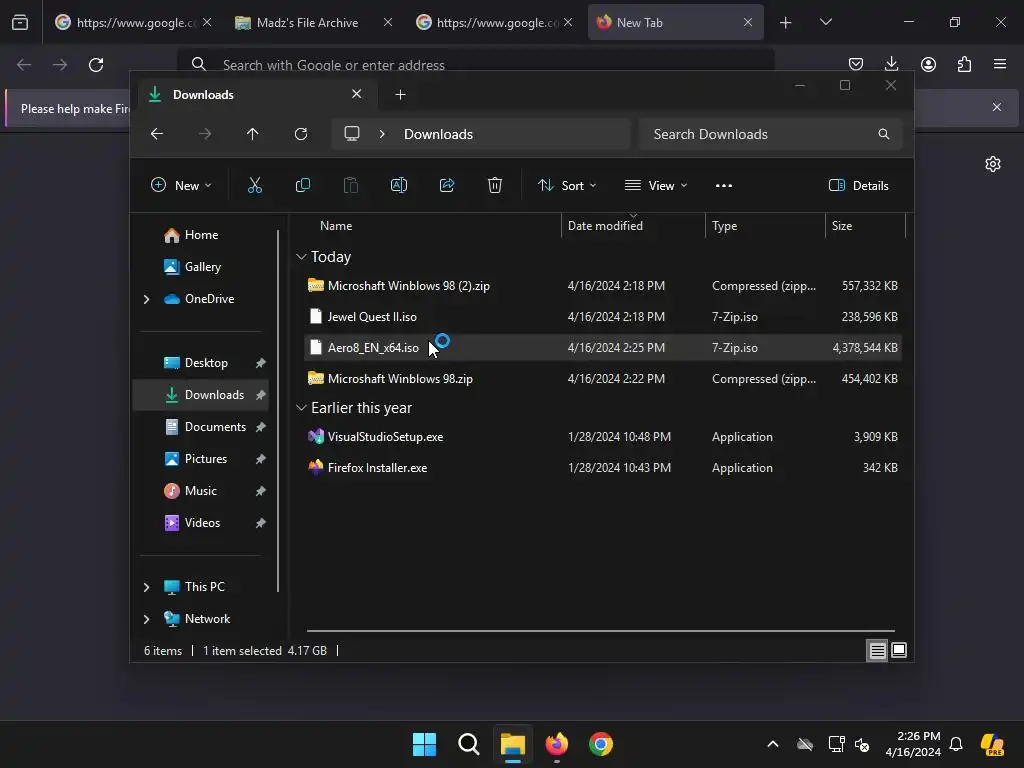Open Firefox hamburger application menu
Screen dimensions: 1024x768
pyautogui.click(x=1000, y=64)
